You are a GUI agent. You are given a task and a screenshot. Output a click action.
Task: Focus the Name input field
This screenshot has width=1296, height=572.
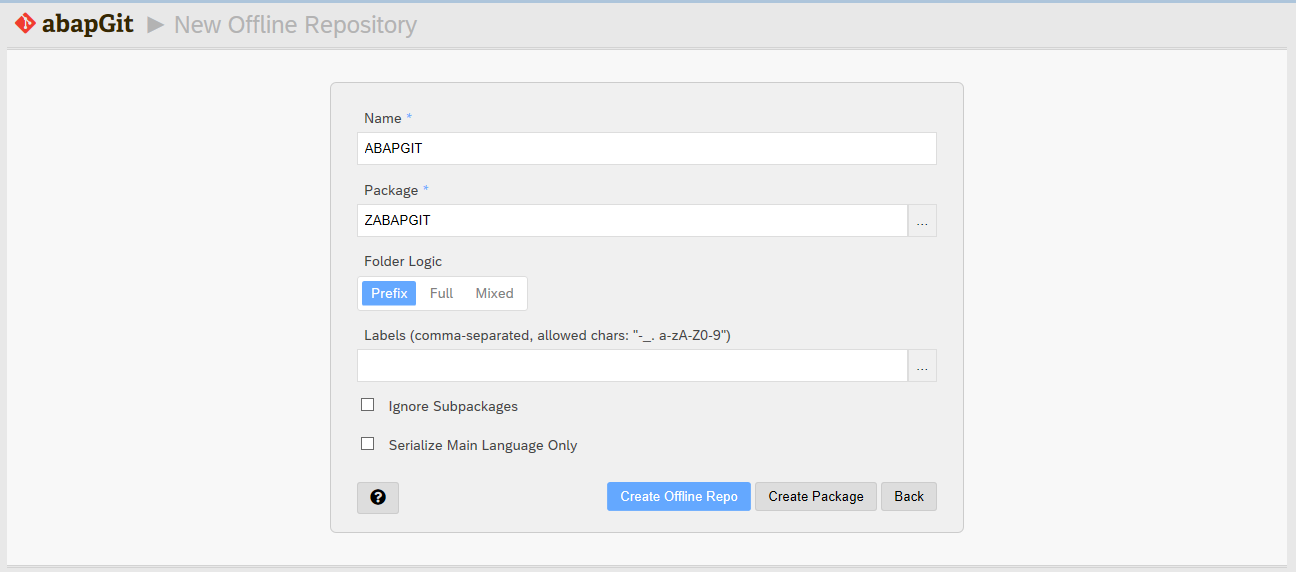click(x=647, y=149)
